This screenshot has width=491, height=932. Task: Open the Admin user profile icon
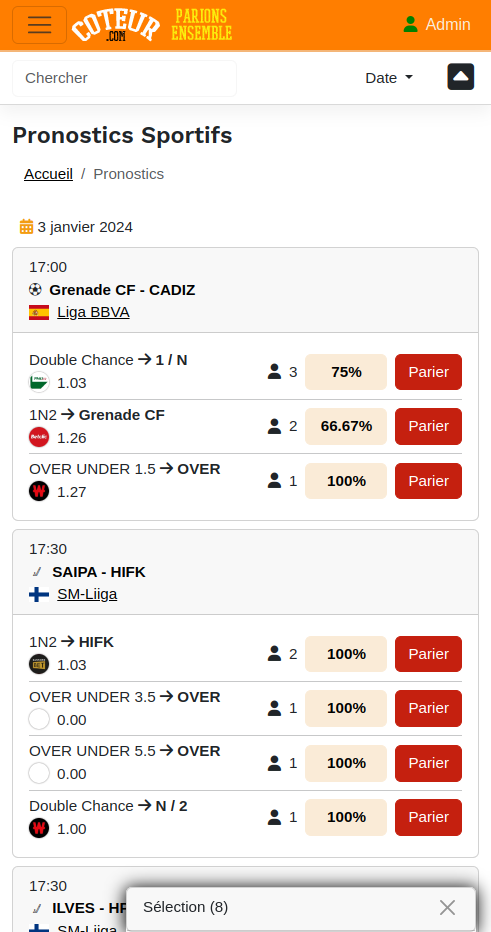[x=410, y=24]
